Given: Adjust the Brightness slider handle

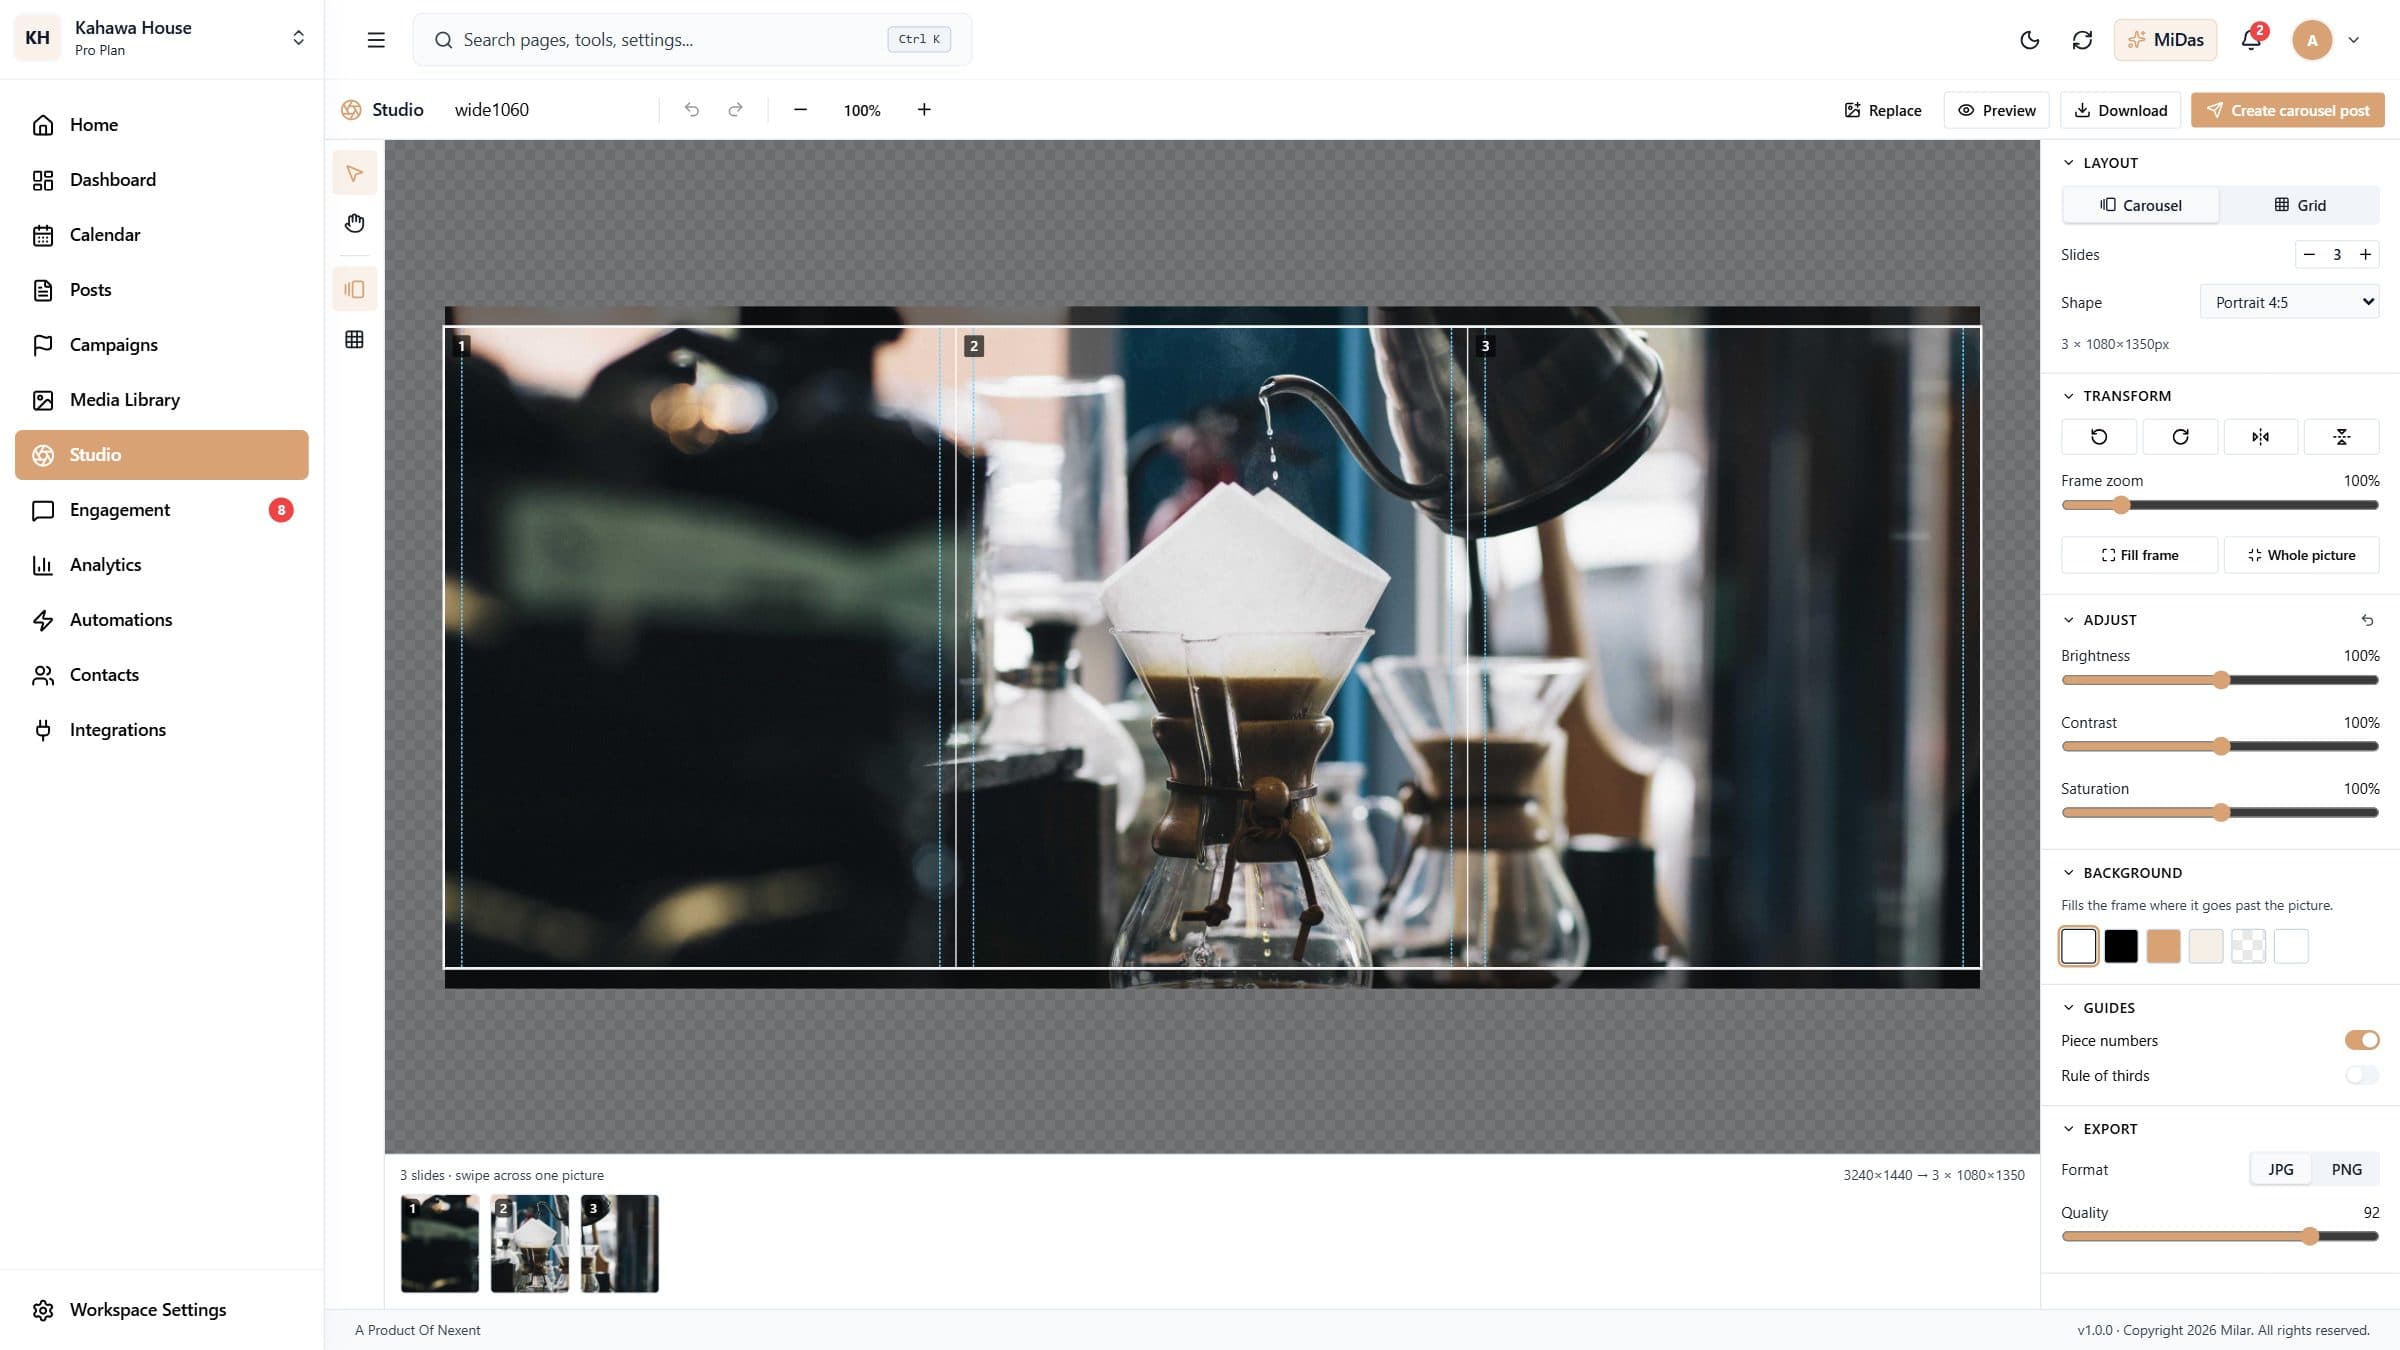Looking at the screenshot, I should click(x=2221, y=680).
